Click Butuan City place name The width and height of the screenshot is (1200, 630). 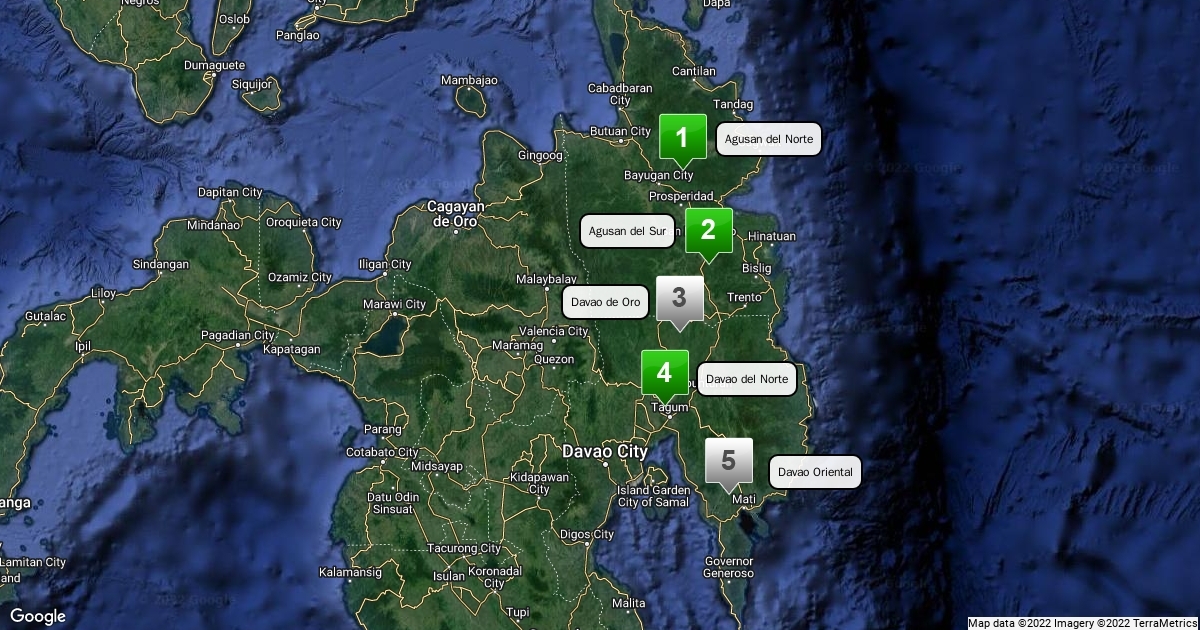(620, 131)
